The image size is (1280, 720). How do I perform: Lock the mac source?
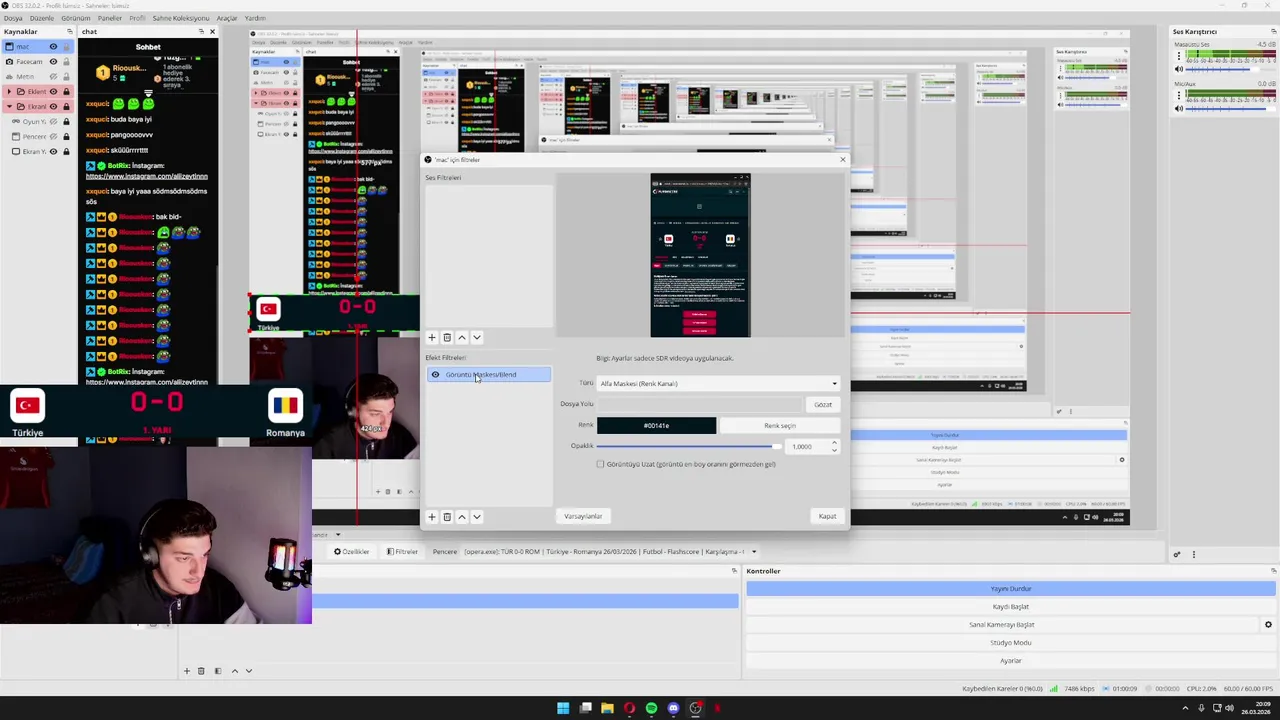point(67,47)
